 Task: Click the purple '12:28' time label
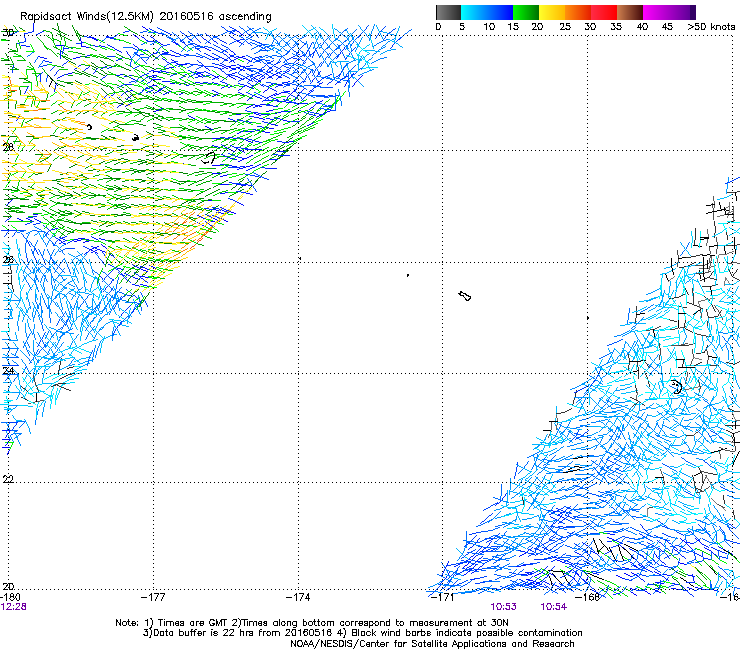point(13,607)
